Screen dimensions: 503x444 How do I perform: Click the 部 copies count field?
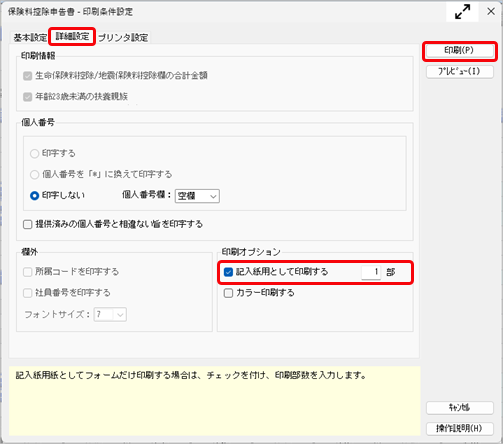pyautogui.click(x=371, y=272)
